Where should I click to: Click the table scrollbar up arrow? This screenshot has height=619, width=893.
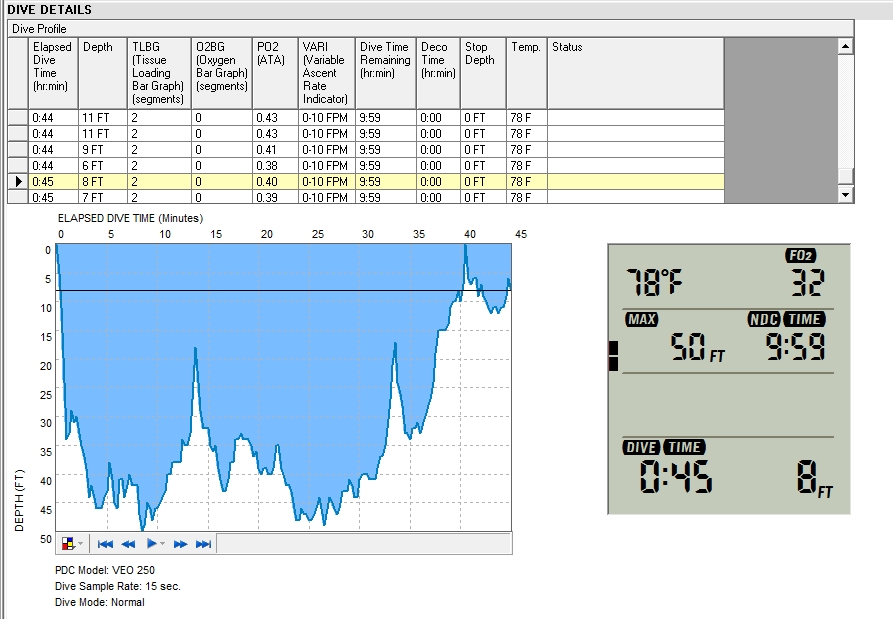tap(846, 46)
